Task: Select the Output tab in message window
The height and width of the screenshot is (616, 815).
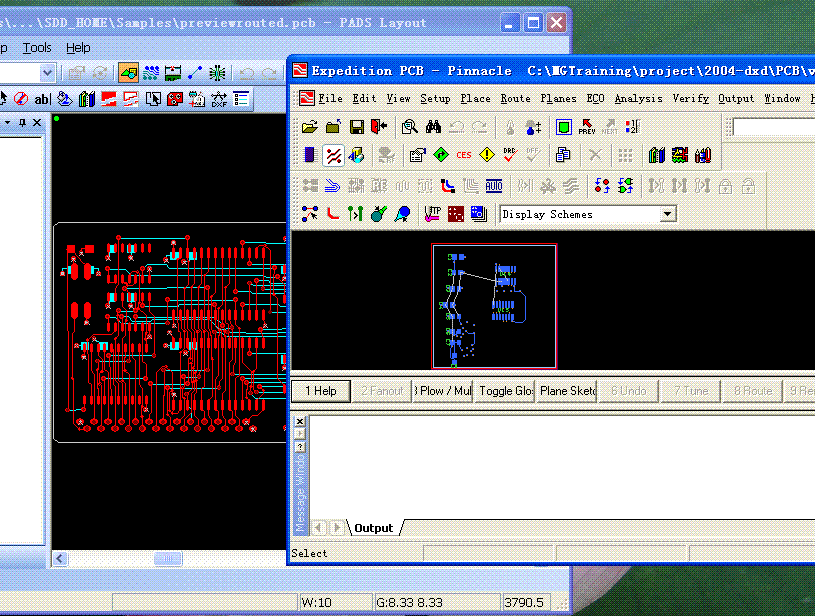Action: click(374, 528)
